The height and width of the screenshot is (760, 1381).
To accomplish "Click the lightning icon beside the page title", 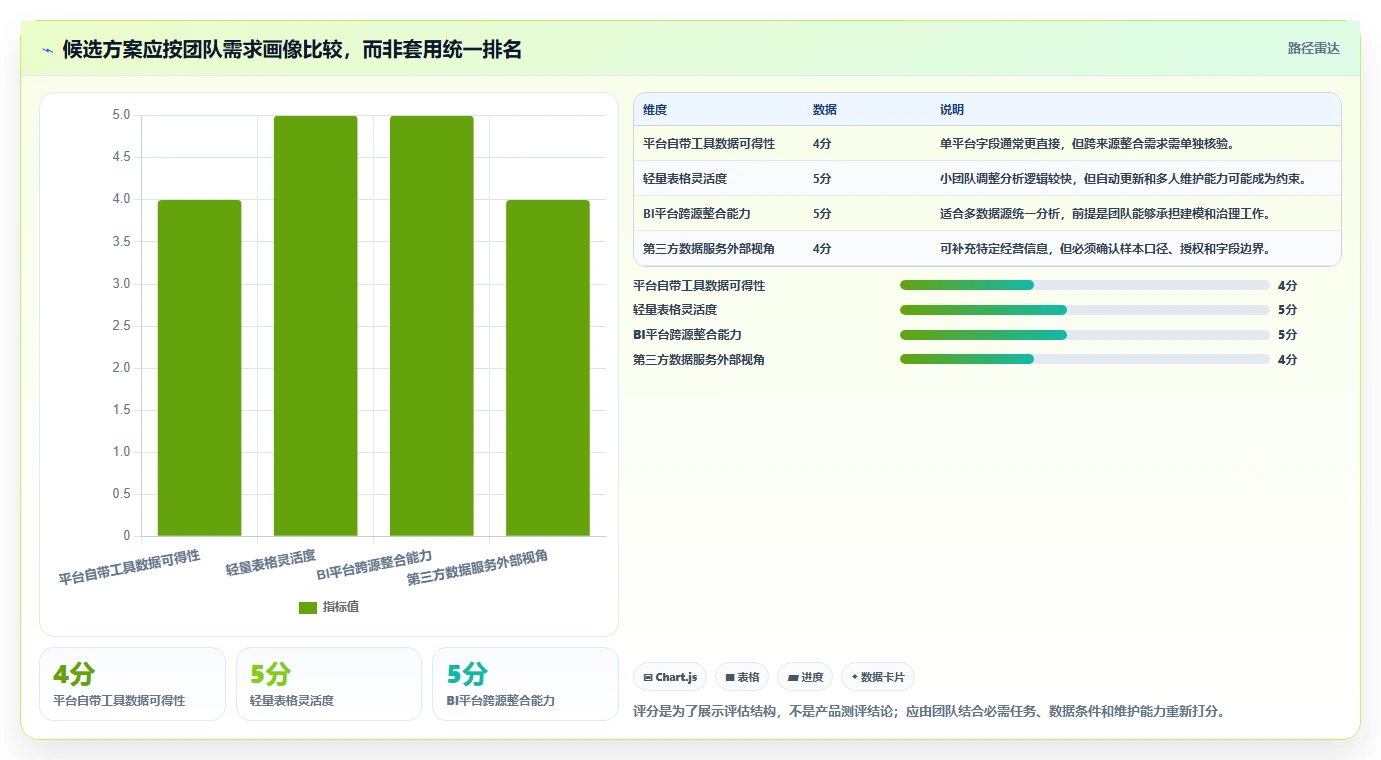I will pos(48,50).
